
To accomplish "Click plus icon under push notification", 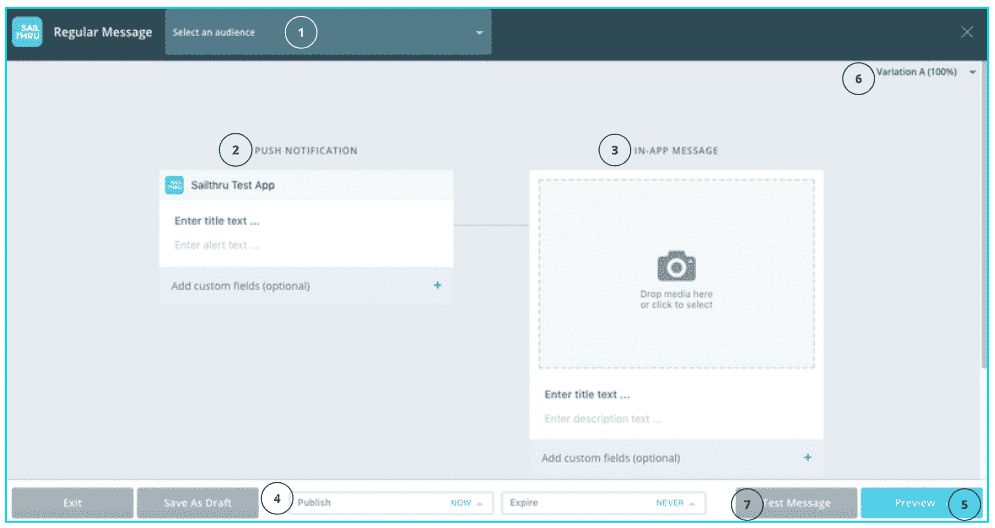I will pyautogui.click(x=437, y=286).
